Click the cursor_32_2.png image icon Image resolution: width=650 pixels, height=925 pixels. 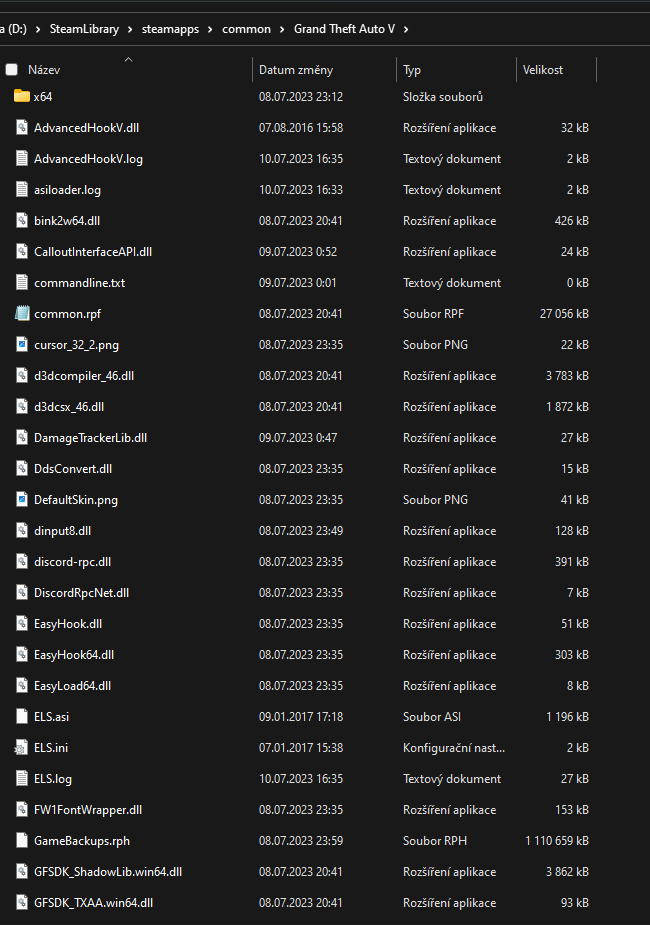coord(22,345)
